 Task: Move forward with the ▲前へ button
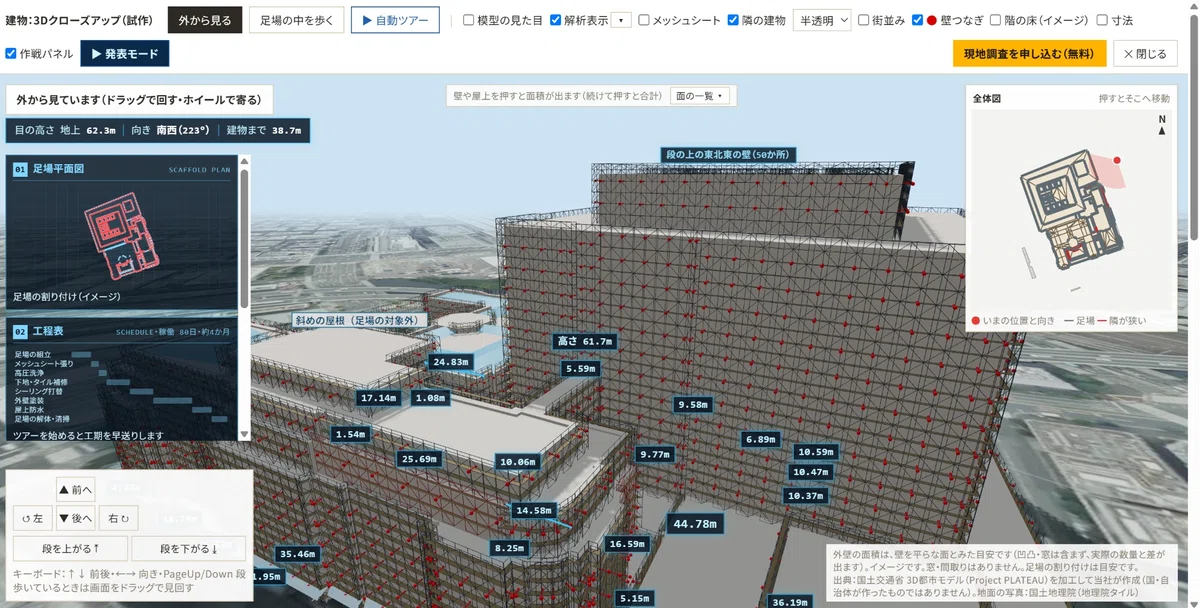pos(76,490)
